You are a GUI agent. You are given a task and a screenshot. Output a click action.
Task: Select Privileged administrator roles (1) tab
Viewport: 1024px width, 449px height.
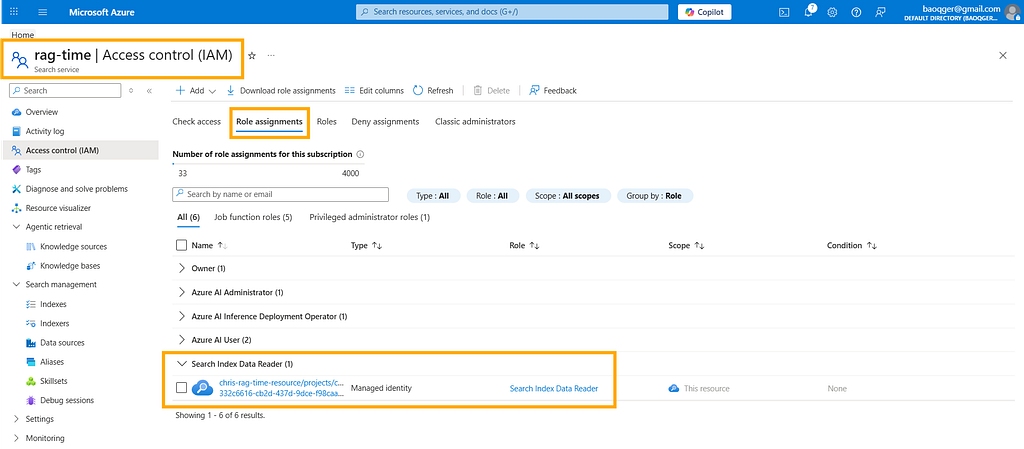coord(370,217)
